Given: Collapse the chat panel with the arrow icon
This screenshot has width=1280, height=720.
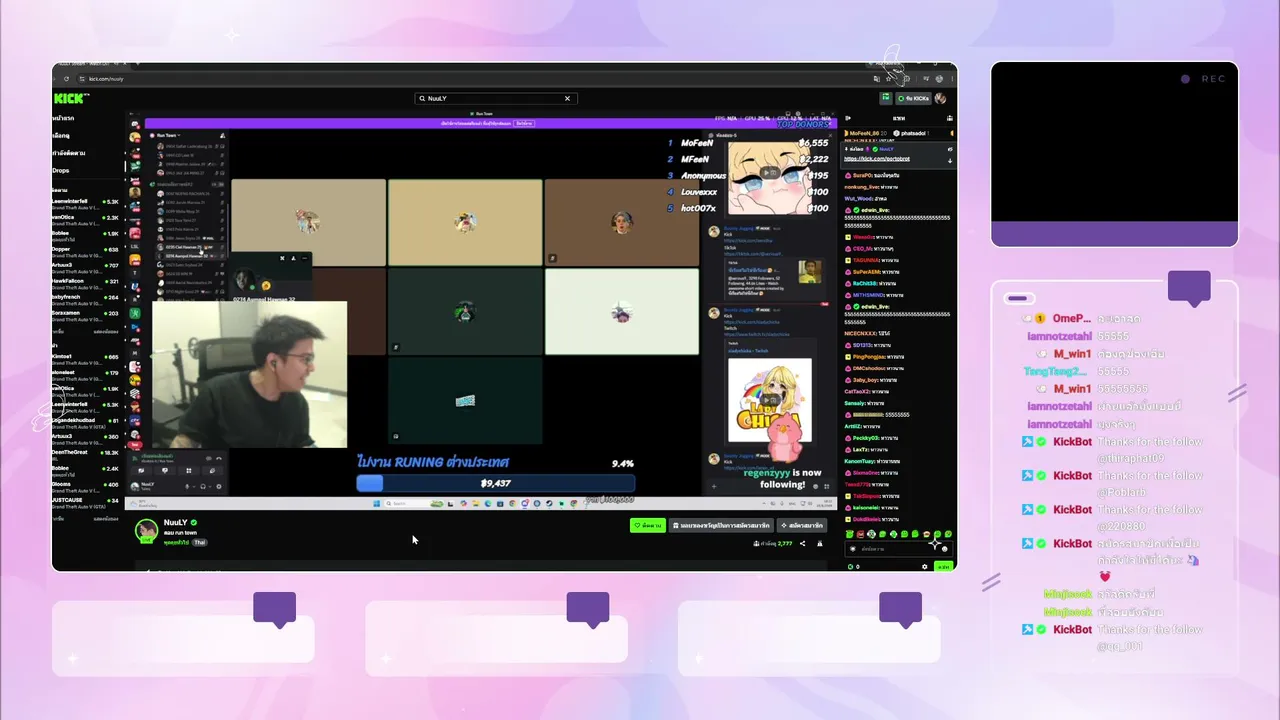Looking at the screenshot, I should click(849, 118).
